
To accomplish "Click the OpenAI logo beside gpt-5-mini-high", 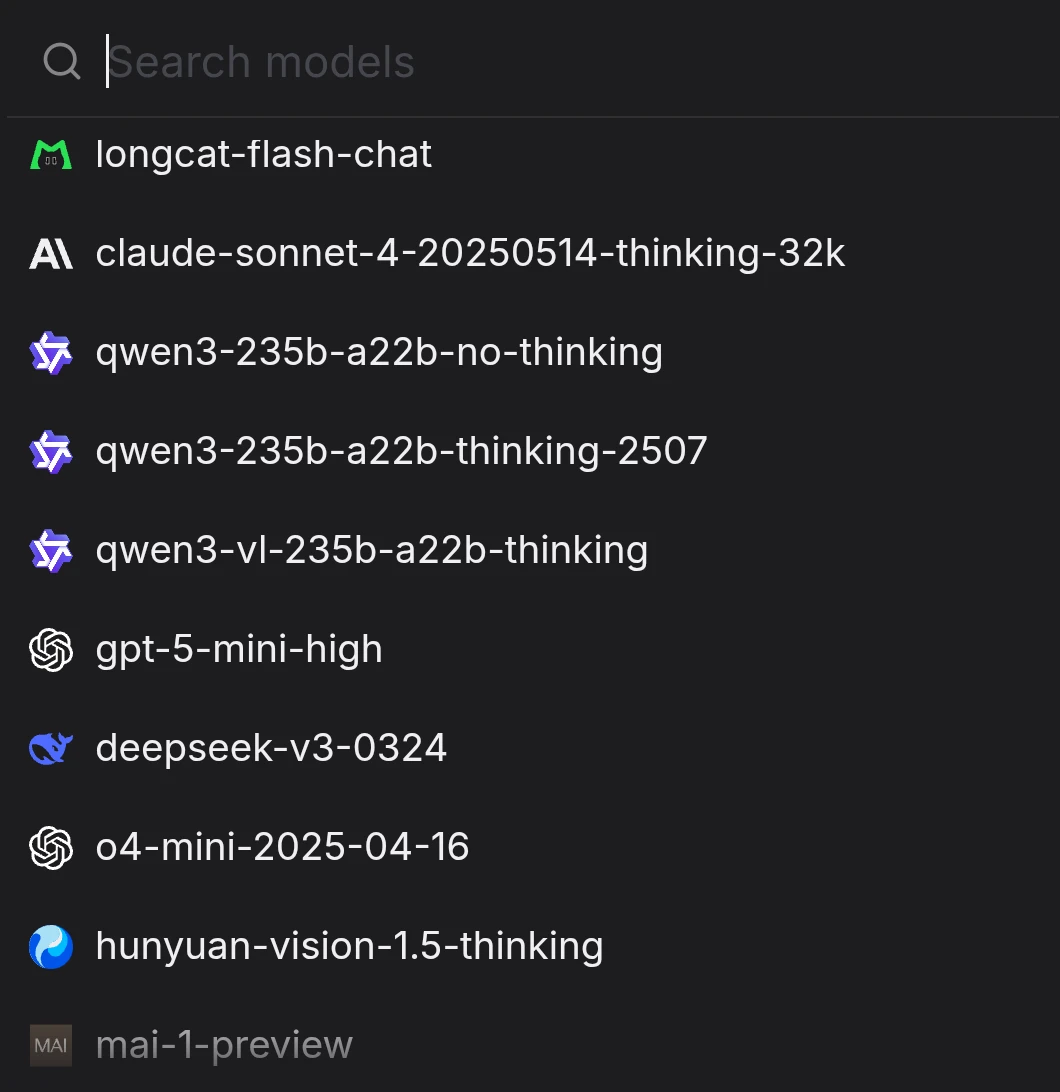I will pyautogui.click(x=51, y=650).
